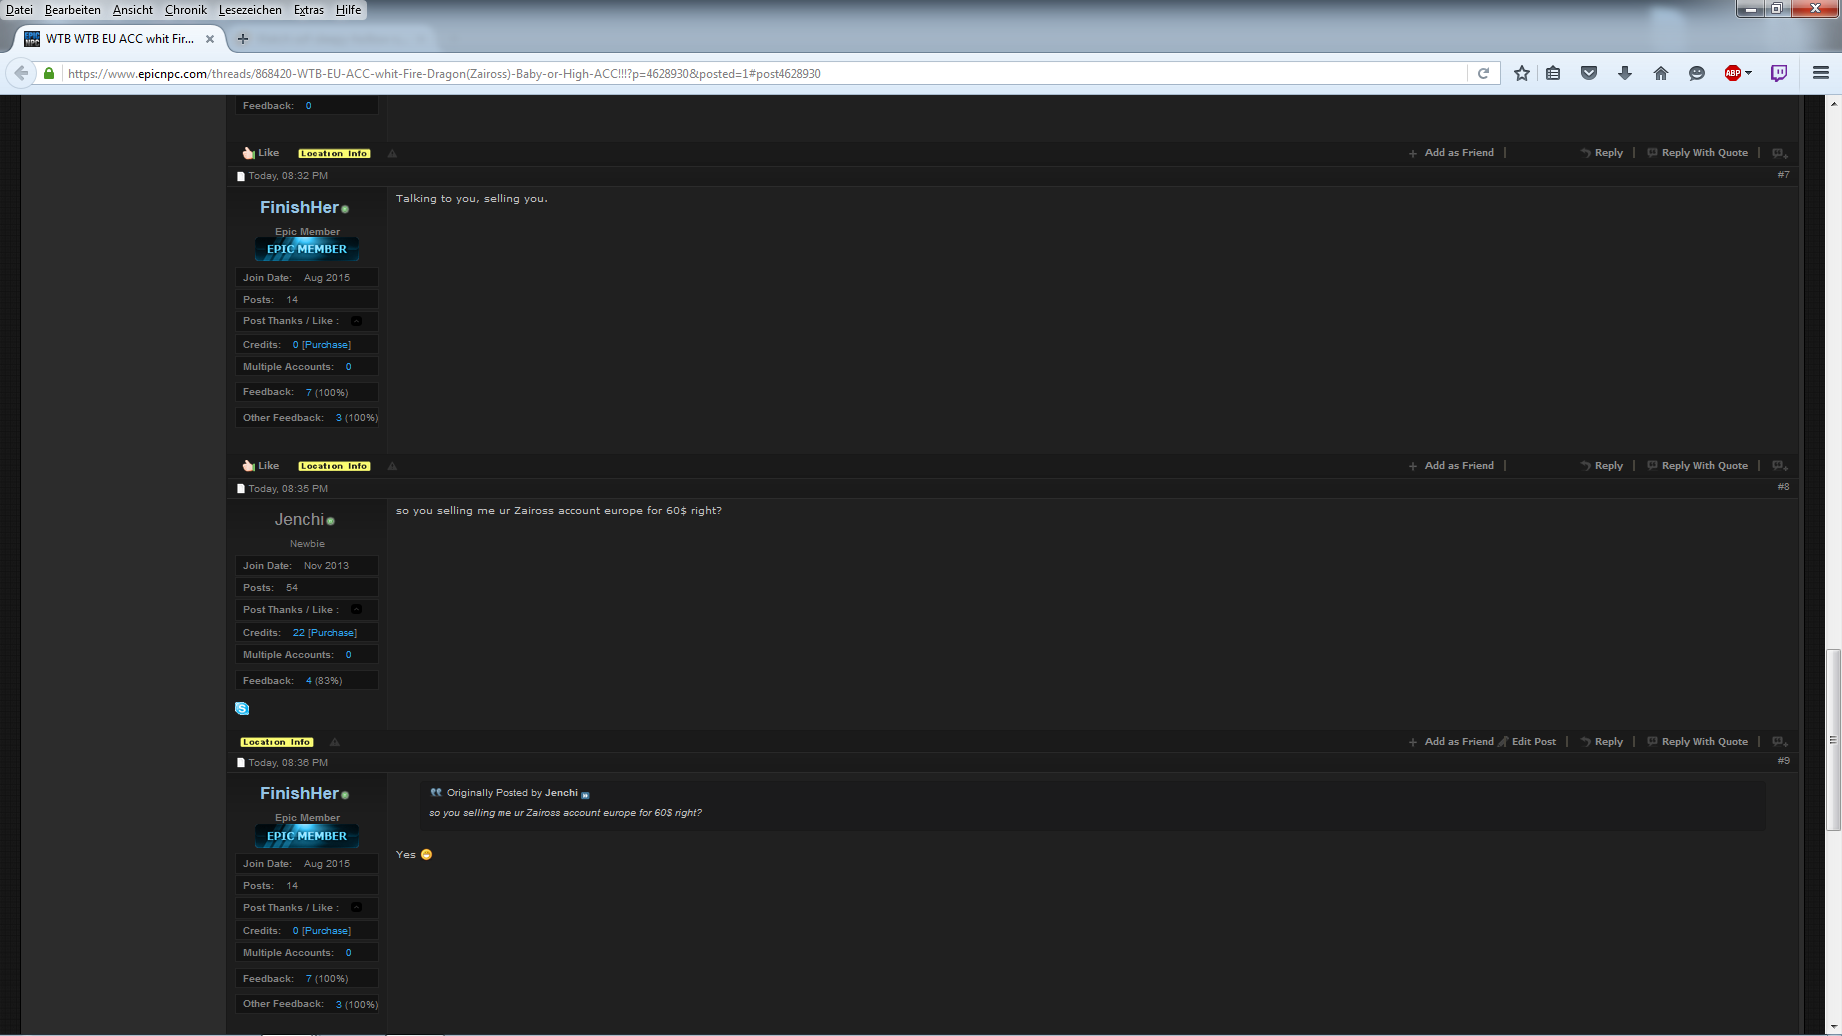
Task: Reply to FinishHer's post #7
Action: pos(1602,466)
